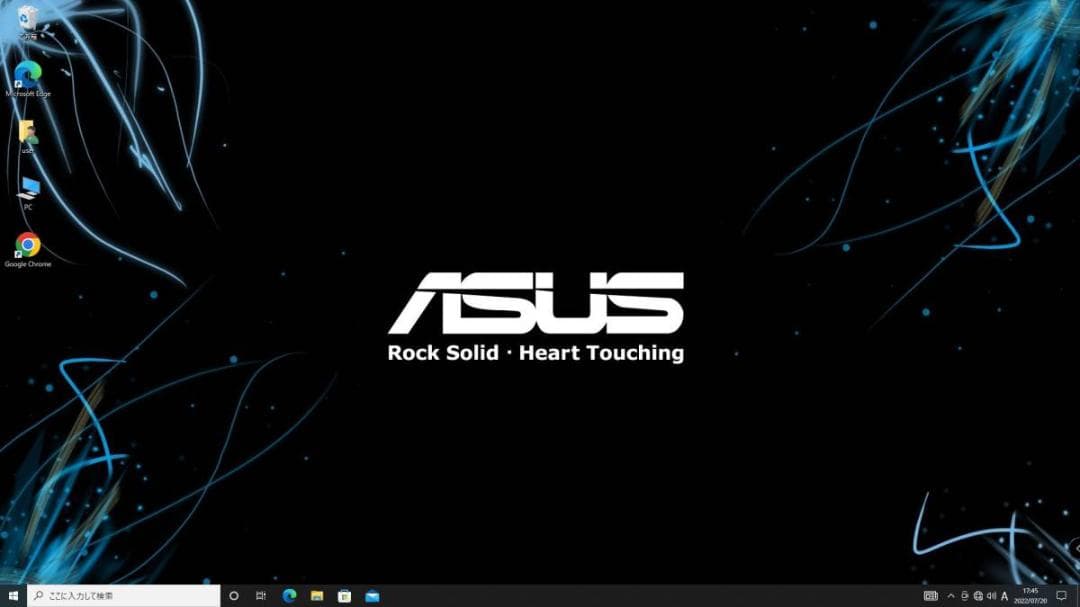1080x607 pixels.
Task: Toggle Task View on the taskbar
Action: pyautogui.click(x=260, y=596)
